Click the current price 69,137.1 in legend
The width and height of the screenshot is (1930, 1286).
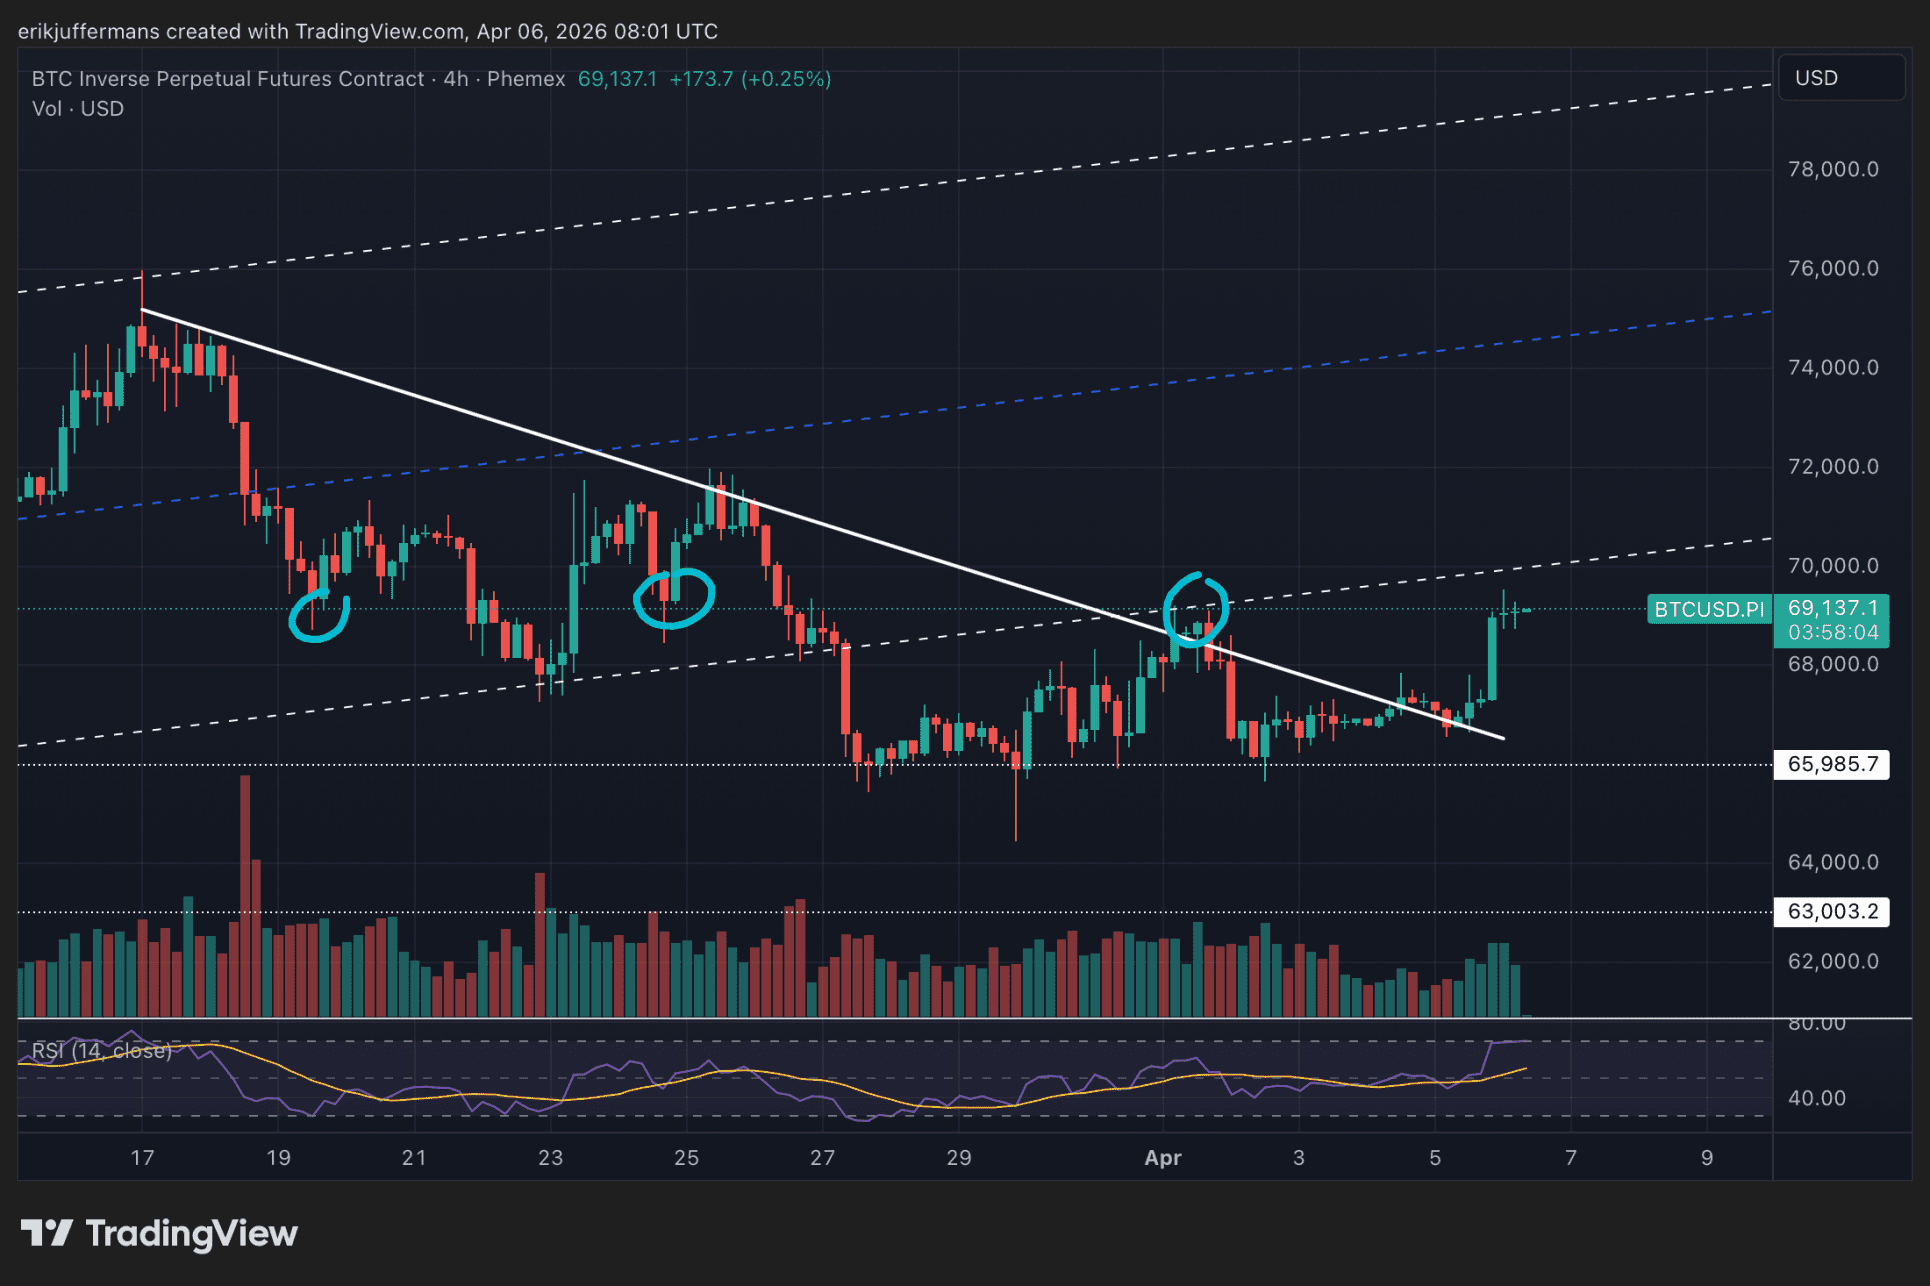tap(617, 79)
